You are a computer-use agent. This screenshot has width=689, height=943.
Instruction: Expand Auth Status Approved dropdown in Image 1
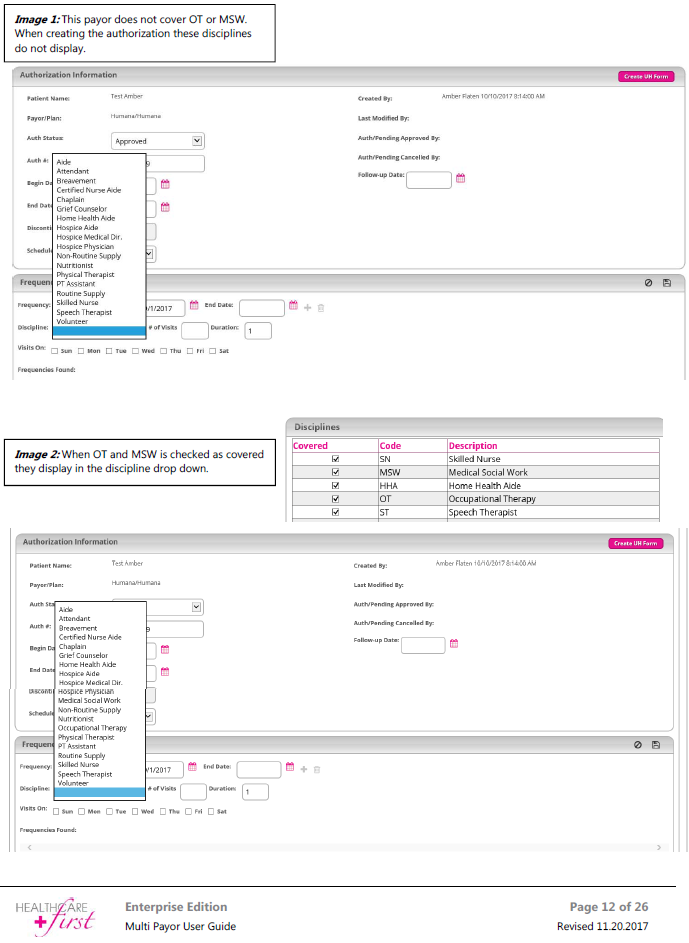(x=196, y=141)
